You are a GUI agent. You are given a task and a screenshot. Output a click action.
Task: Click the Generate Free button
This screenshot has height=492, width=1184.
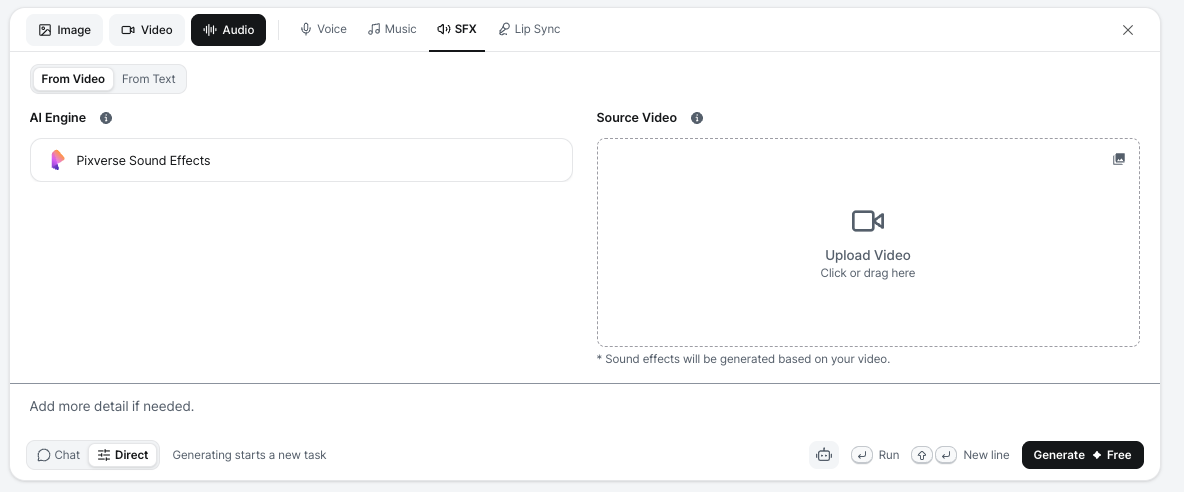(1083, 455)
